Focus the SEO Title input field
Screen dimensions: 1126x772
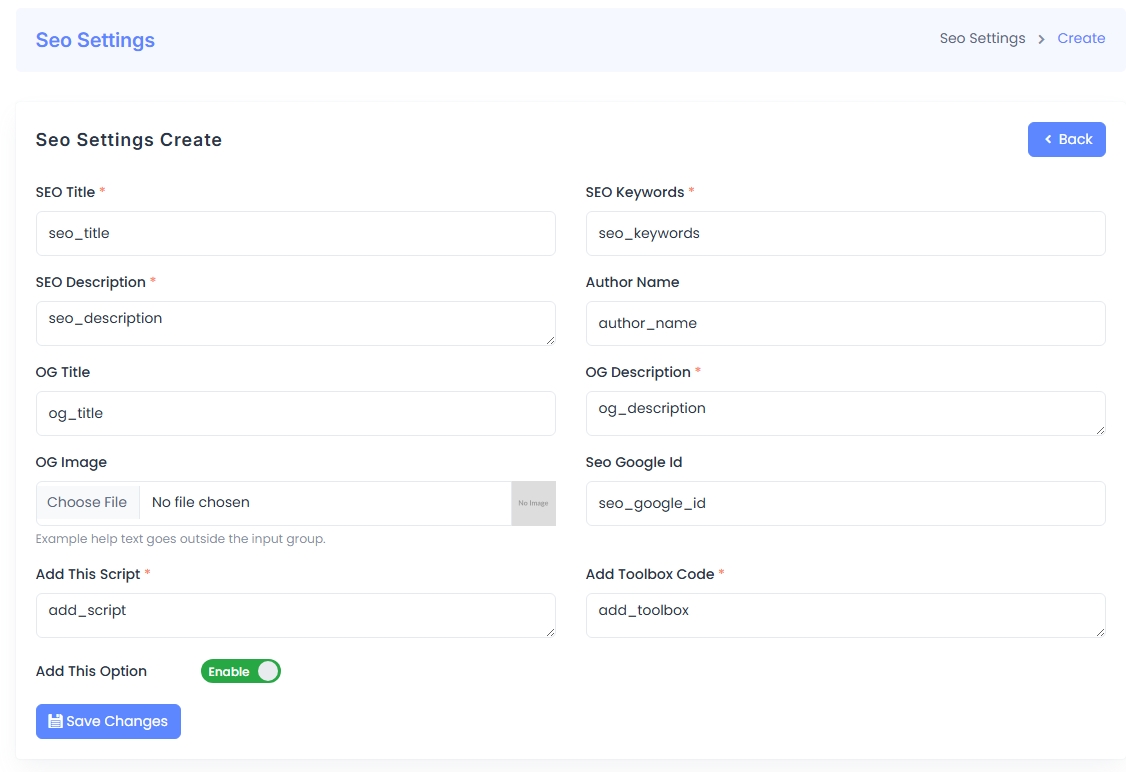tap(296, 233)
